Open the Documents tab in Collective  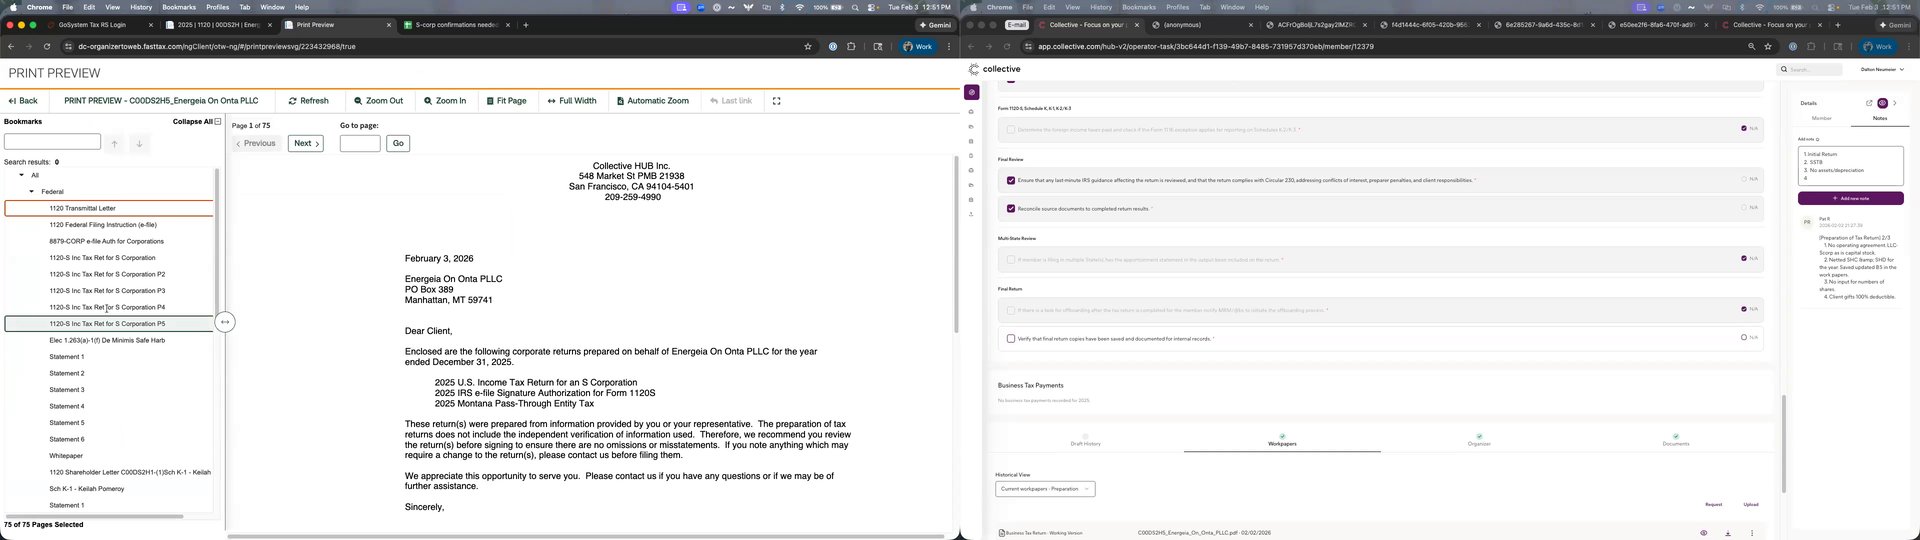1676,440
